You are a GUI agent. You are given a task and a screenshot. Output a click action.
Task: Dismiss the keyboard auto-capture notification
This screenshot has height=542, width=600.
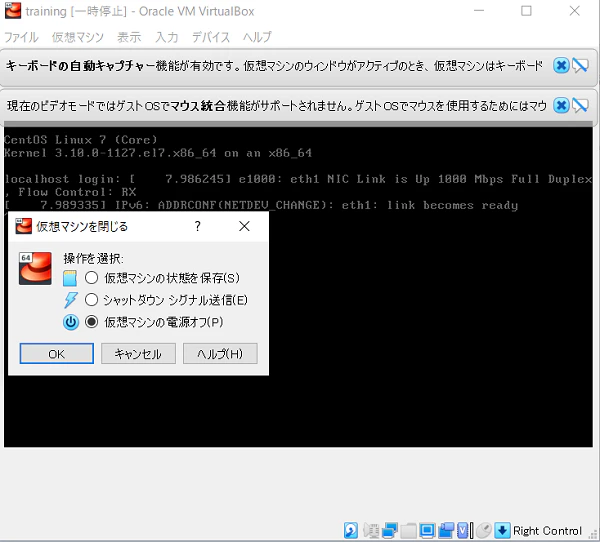pyautogui.click(x=561, y=65)
